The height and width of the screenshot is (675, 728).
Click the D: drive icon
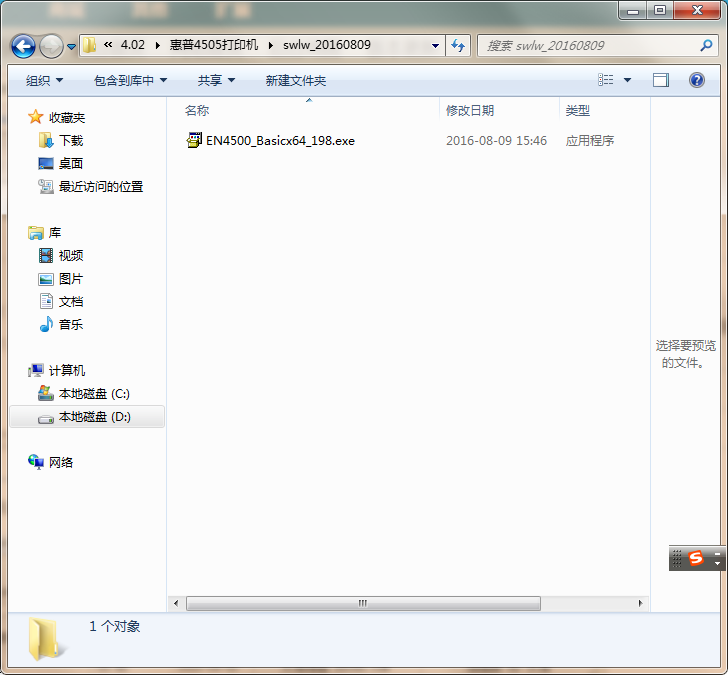click(x=46, y=419)
